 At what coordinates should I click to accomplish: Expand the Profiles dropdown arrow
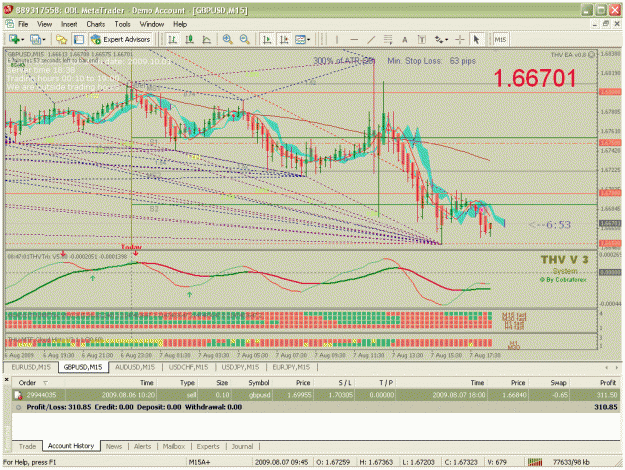pos(44,40)
